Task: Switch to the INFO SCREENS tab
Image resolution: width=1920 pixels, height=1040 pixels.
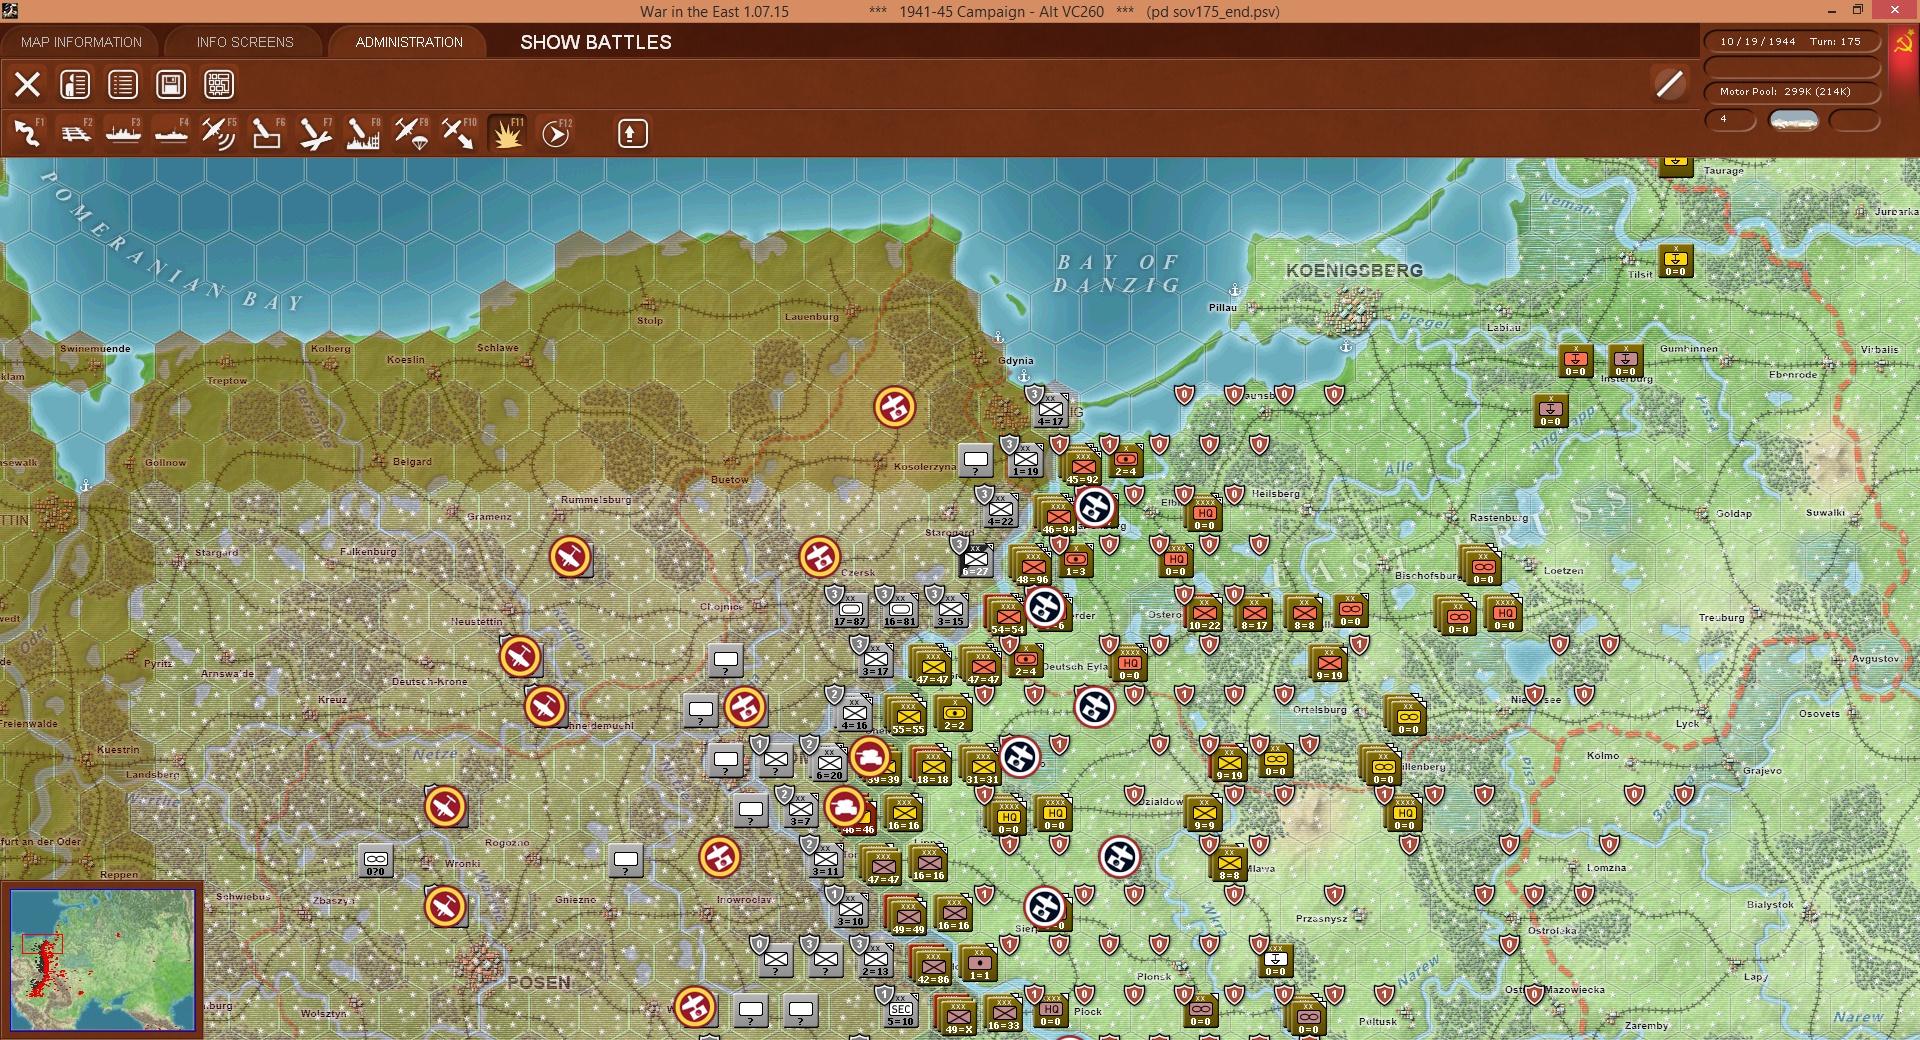Action: point(245,42)
